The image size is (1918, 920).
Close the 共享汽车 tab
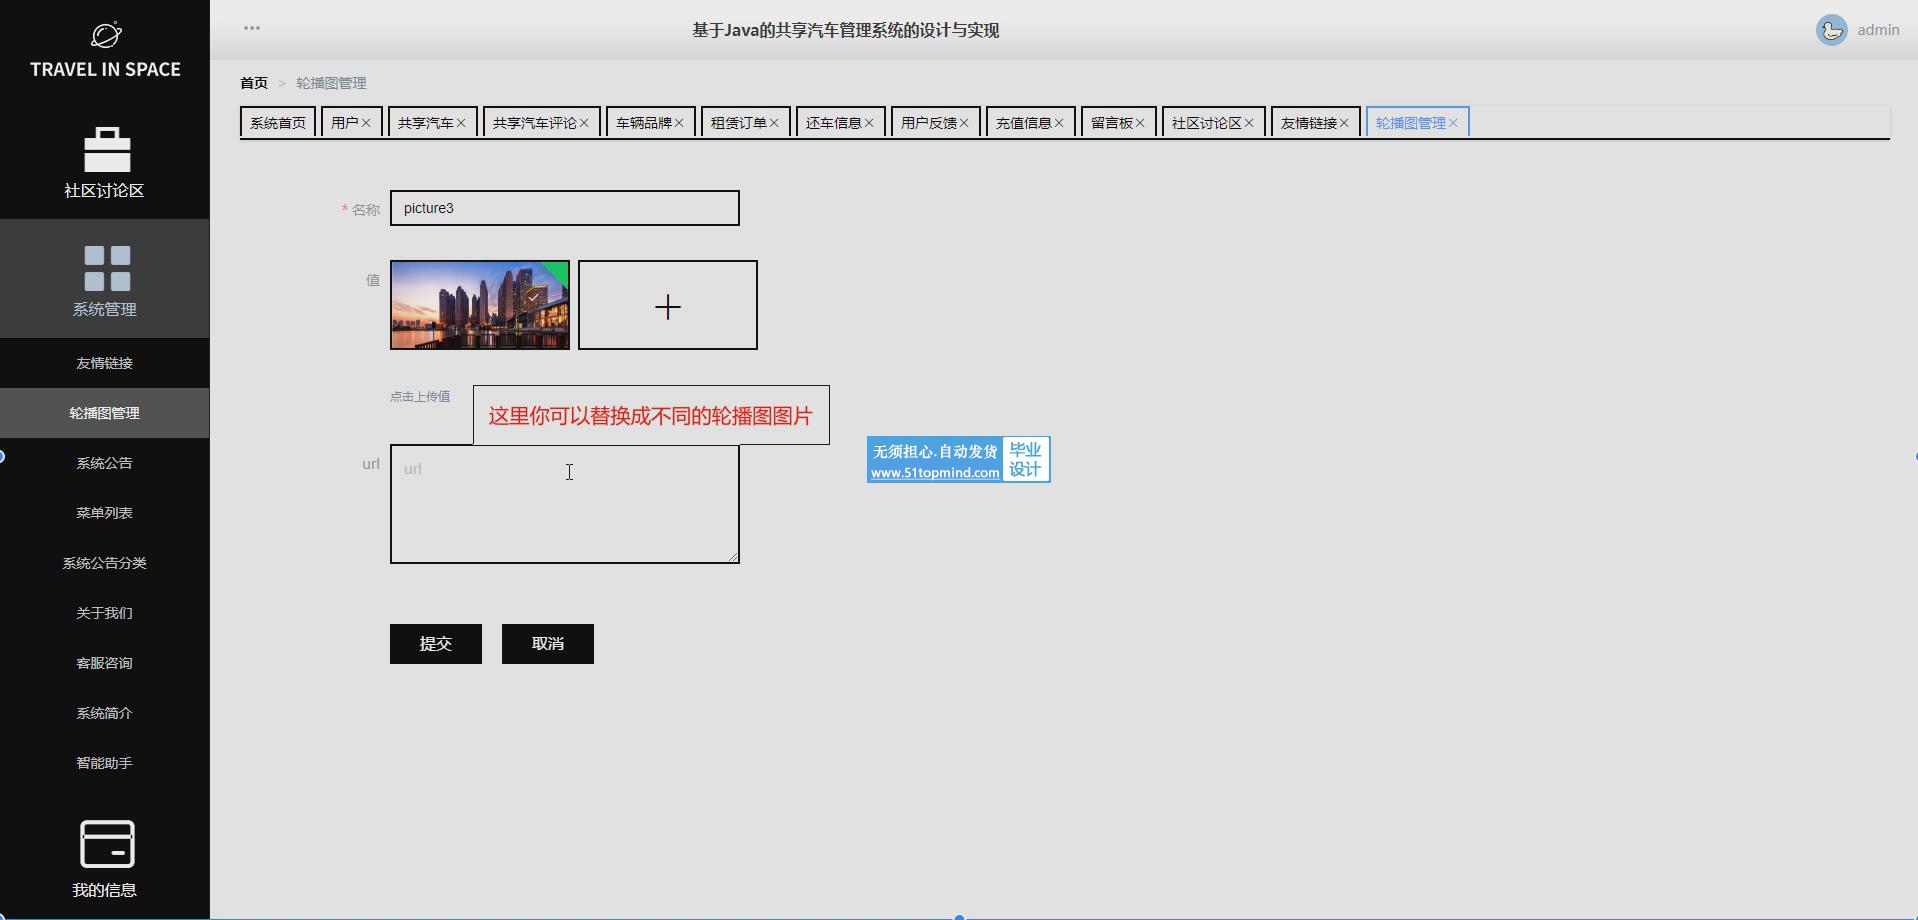click(x=461, y=123)
